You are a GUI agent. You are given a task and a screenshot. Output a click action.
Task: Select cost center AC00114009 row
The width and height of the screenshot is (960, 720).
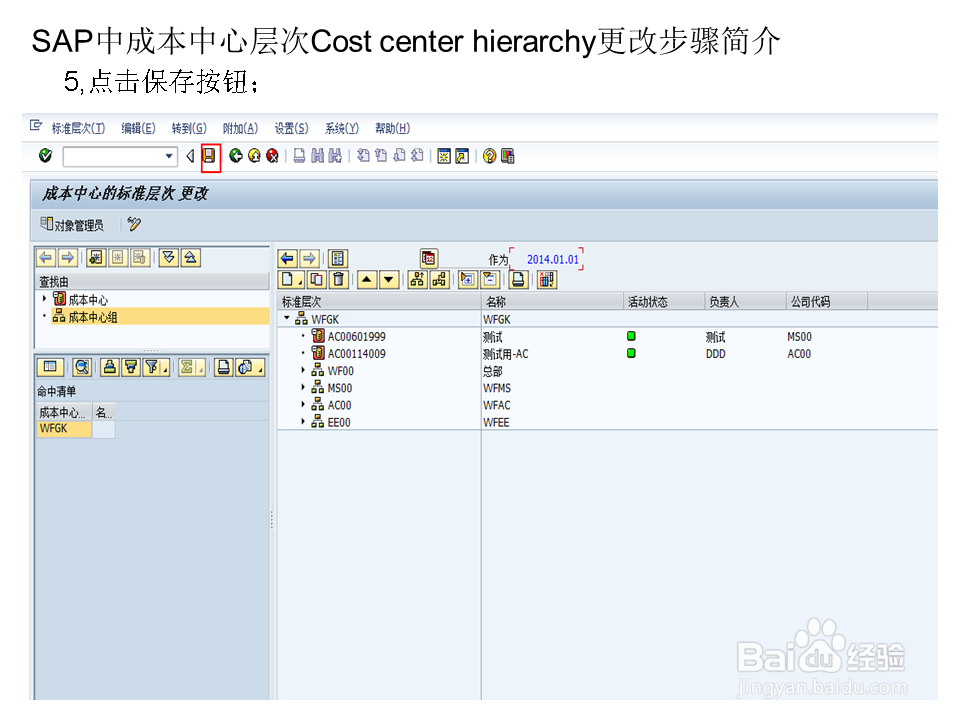[356, 353]
